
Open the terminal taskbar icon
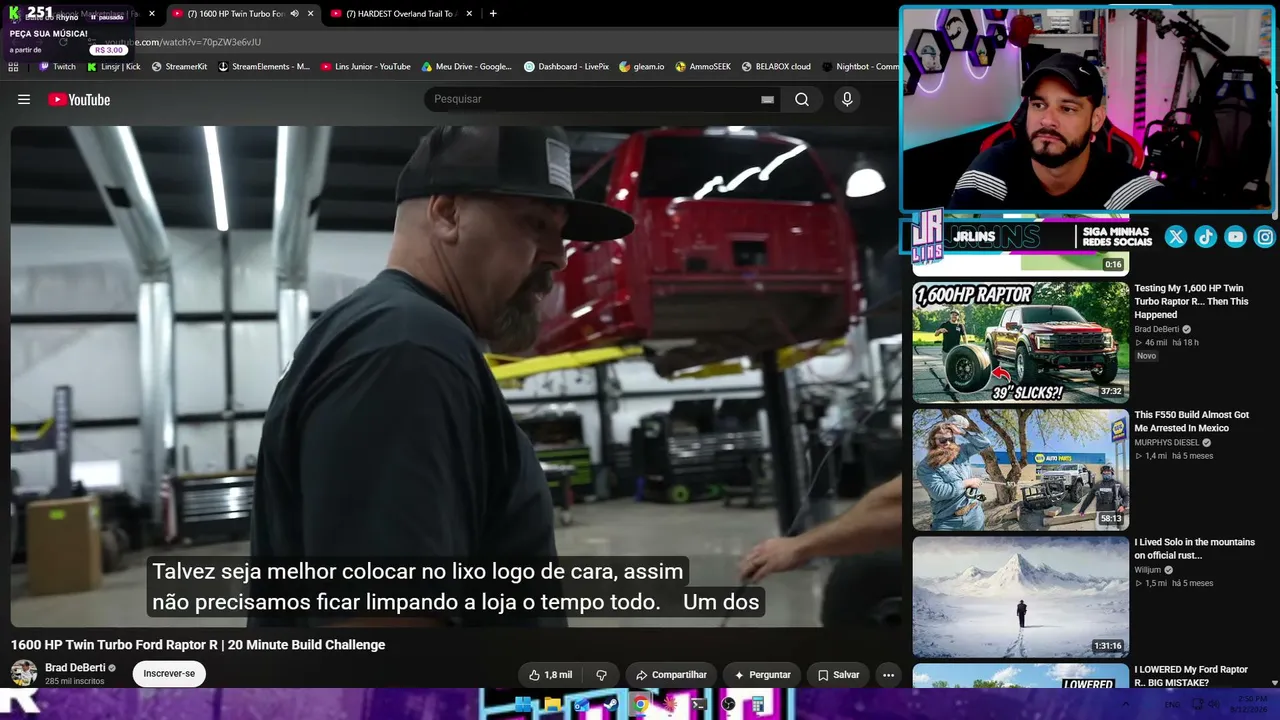699,704
